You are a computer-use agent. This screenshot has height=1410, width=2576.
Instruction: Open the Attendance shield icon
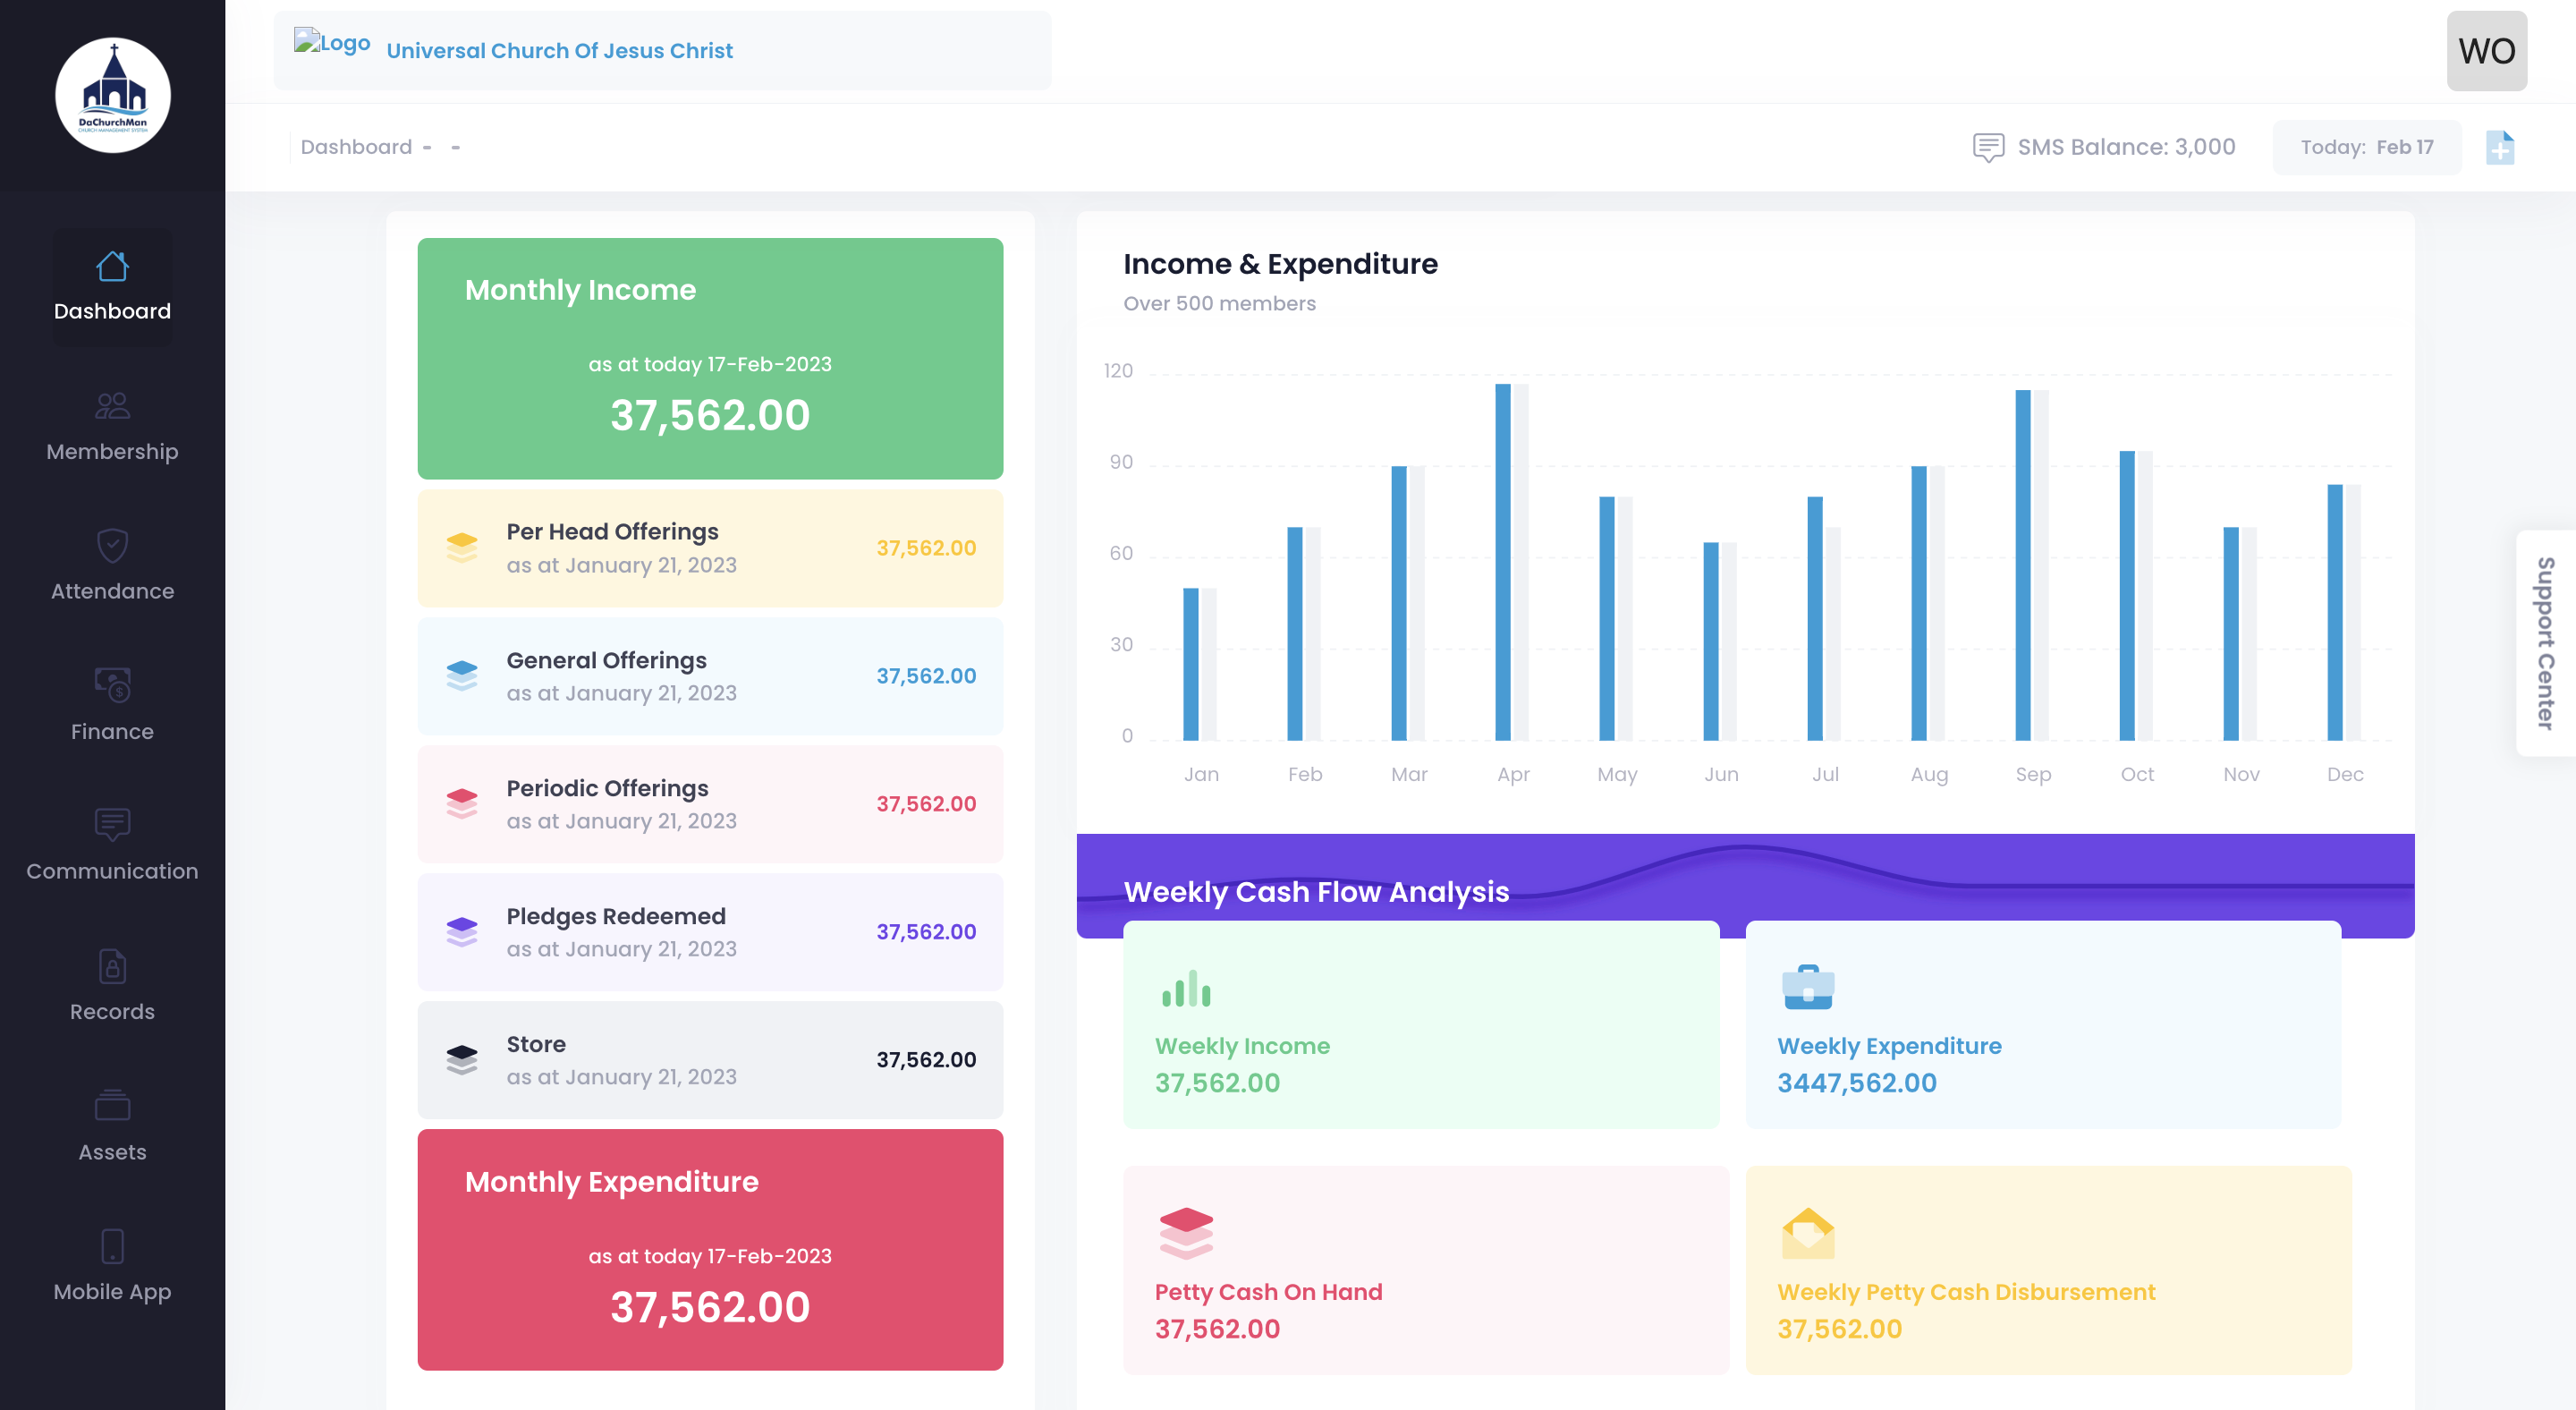tap(112, 546)
